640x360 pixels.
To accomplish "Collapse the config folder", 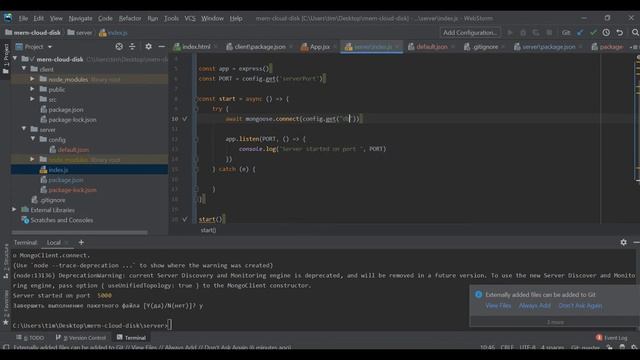I will [33, 139].
